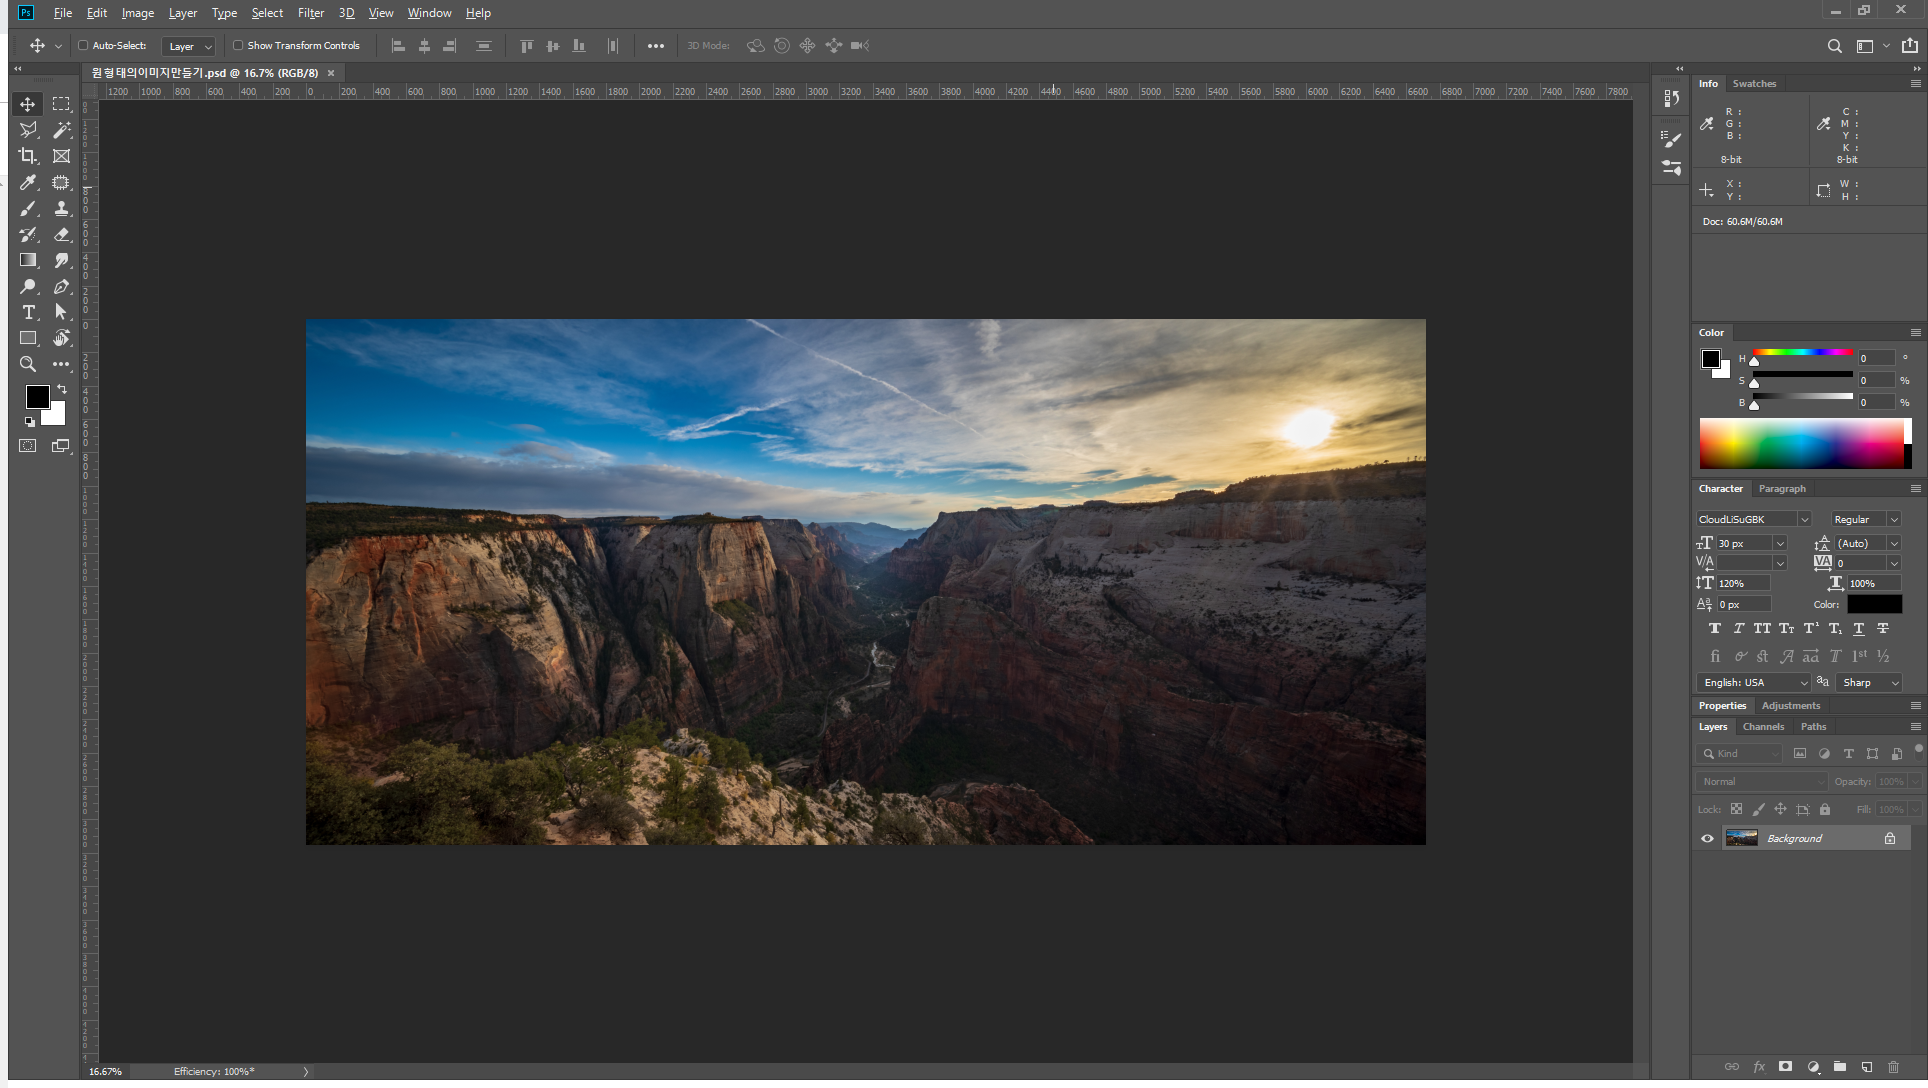Viewport: 1928px width, 1088px height.
Task: Select the Horizontal Type tool
Action: coord(28,312)
